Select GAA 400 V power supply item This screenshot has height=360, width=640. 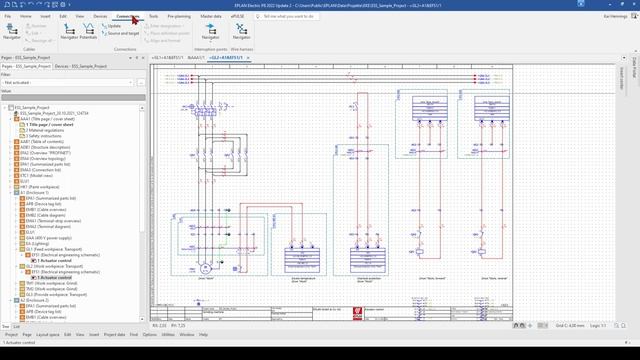pyautogui.click(x=49, y=238)
